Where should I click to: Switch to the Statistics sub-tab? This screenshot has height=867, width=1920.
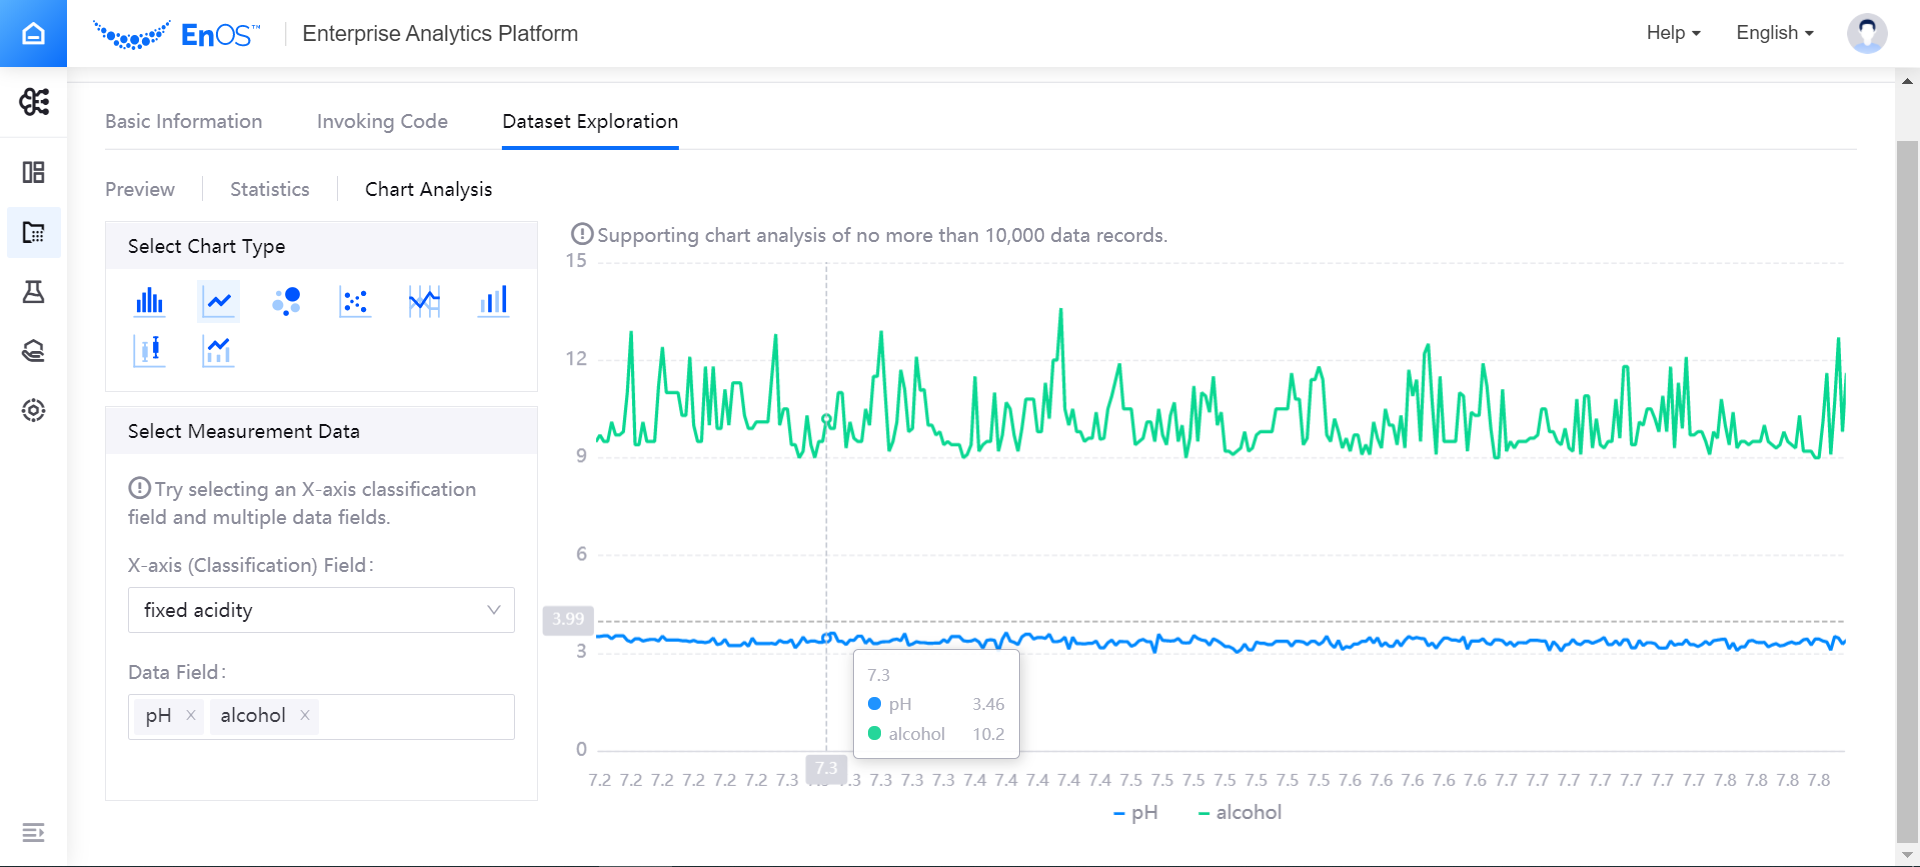tap(270, 189)
